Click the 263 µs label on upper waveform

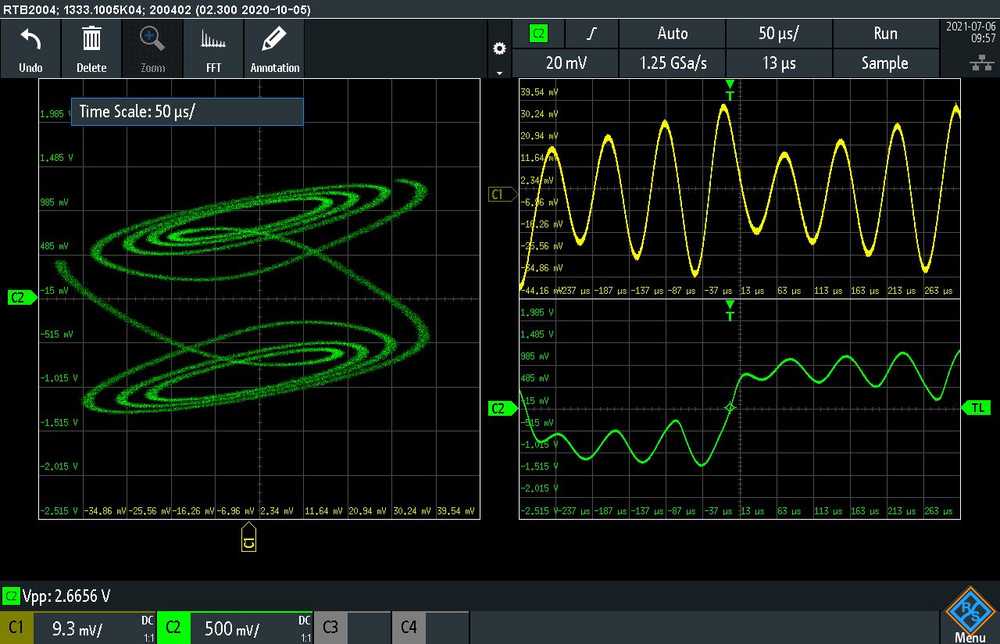tap(938, 290)
